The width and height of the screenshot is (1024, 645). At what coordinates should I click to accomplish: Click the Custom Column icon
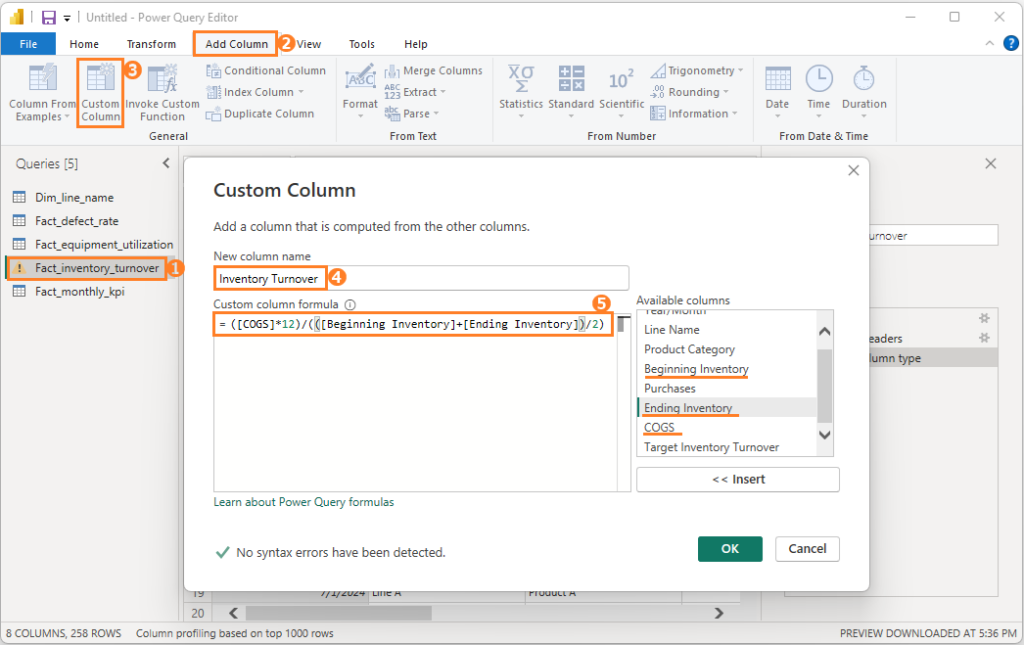100,77
